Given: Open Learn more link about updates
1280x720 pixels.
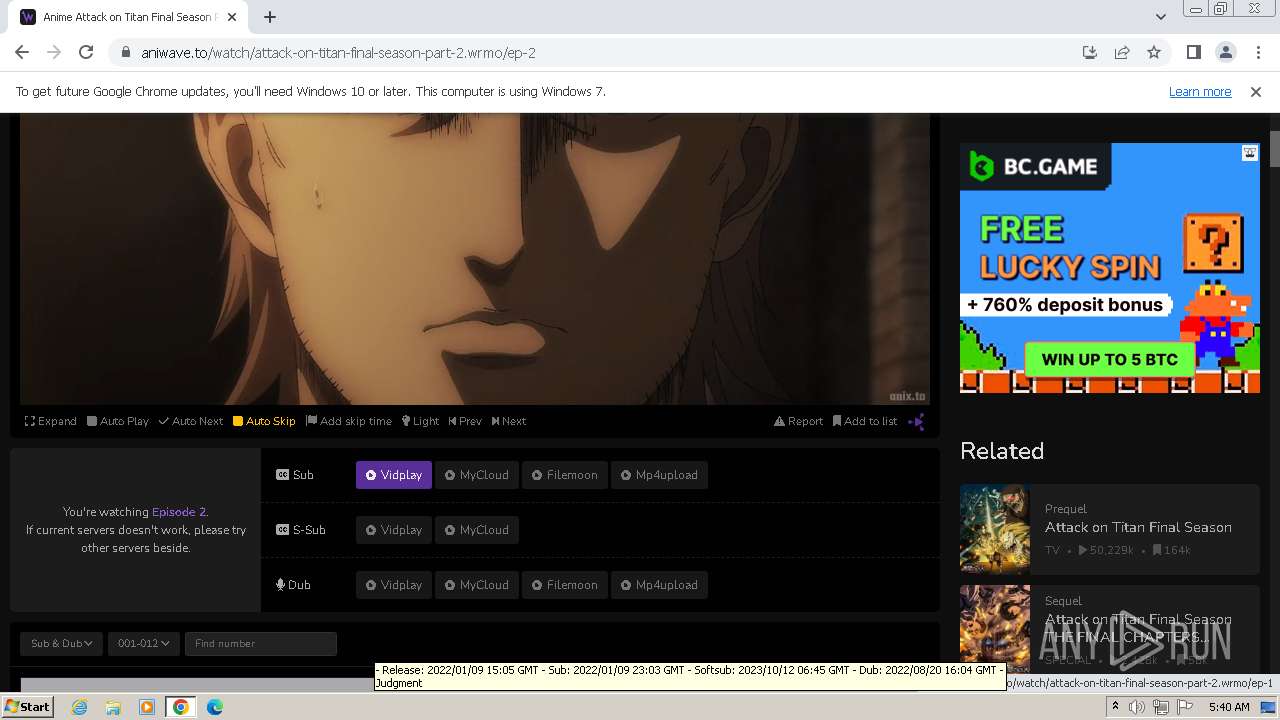Looking at the screenshot, I should [1200, 91].
